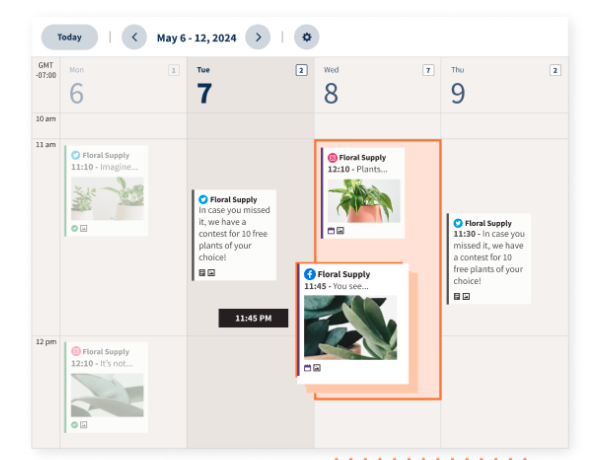598x460 pixels.
Task: Click Twitter icon on Tuesday contest post
Action: coord(203,199)
